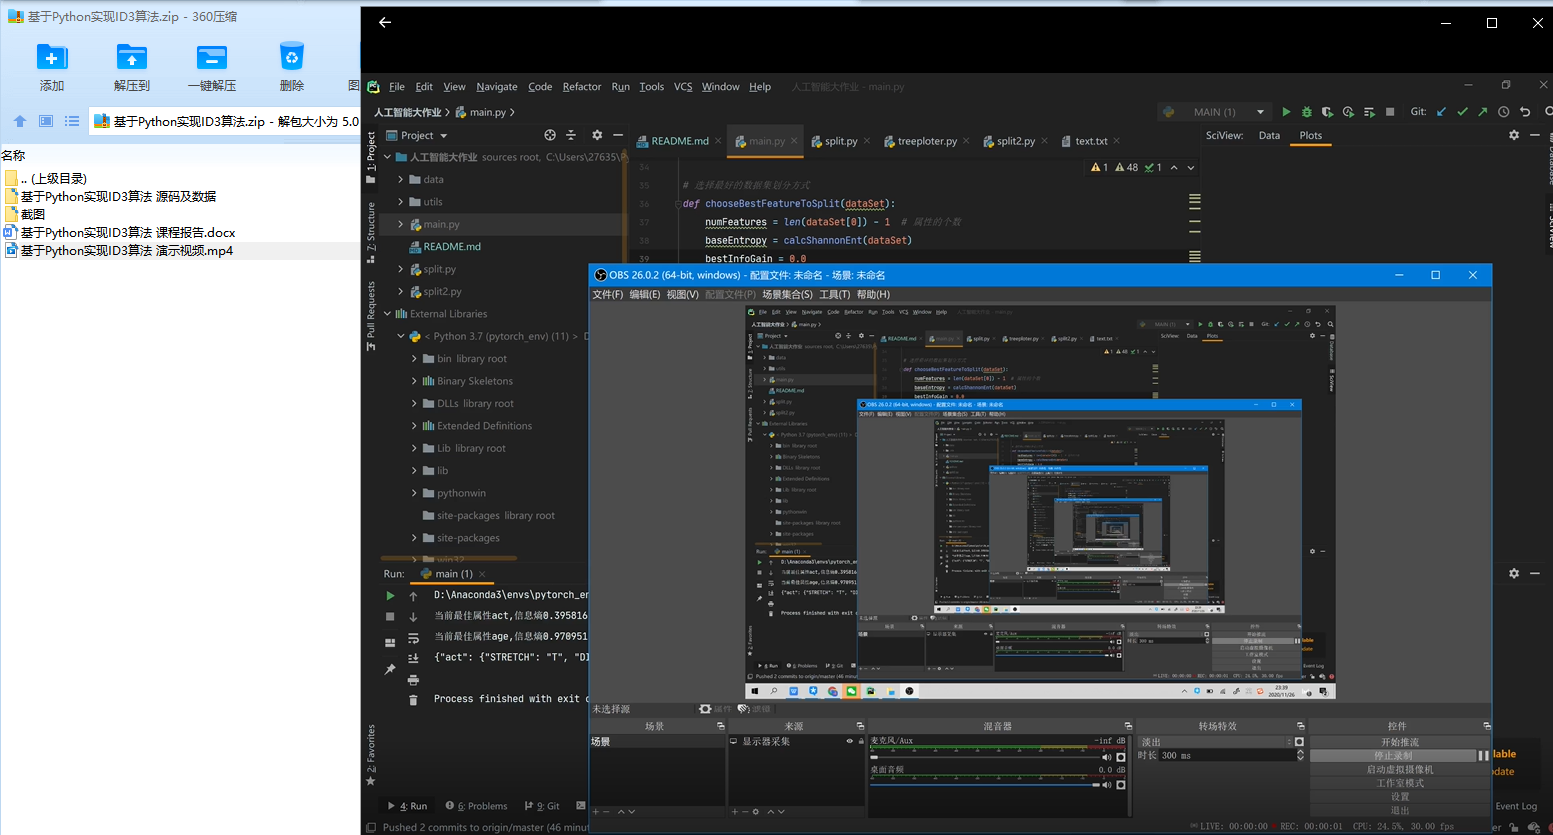Mute the 桌面音频 speaker icon
Viewport: 1553px width, 835px height.
1107,785
